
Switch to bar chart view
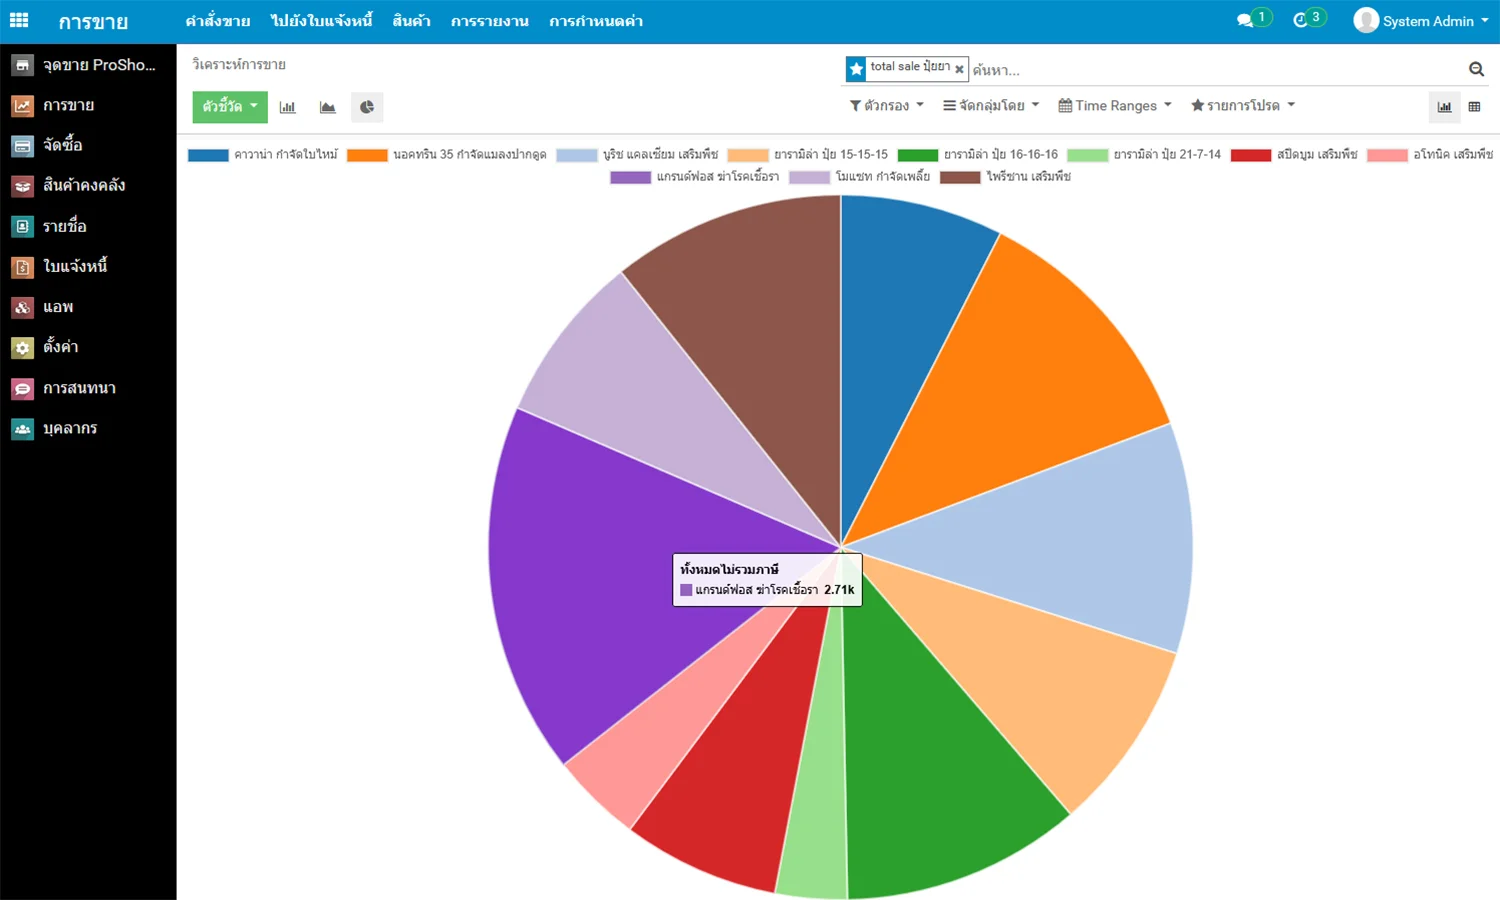tap(288, 107)
